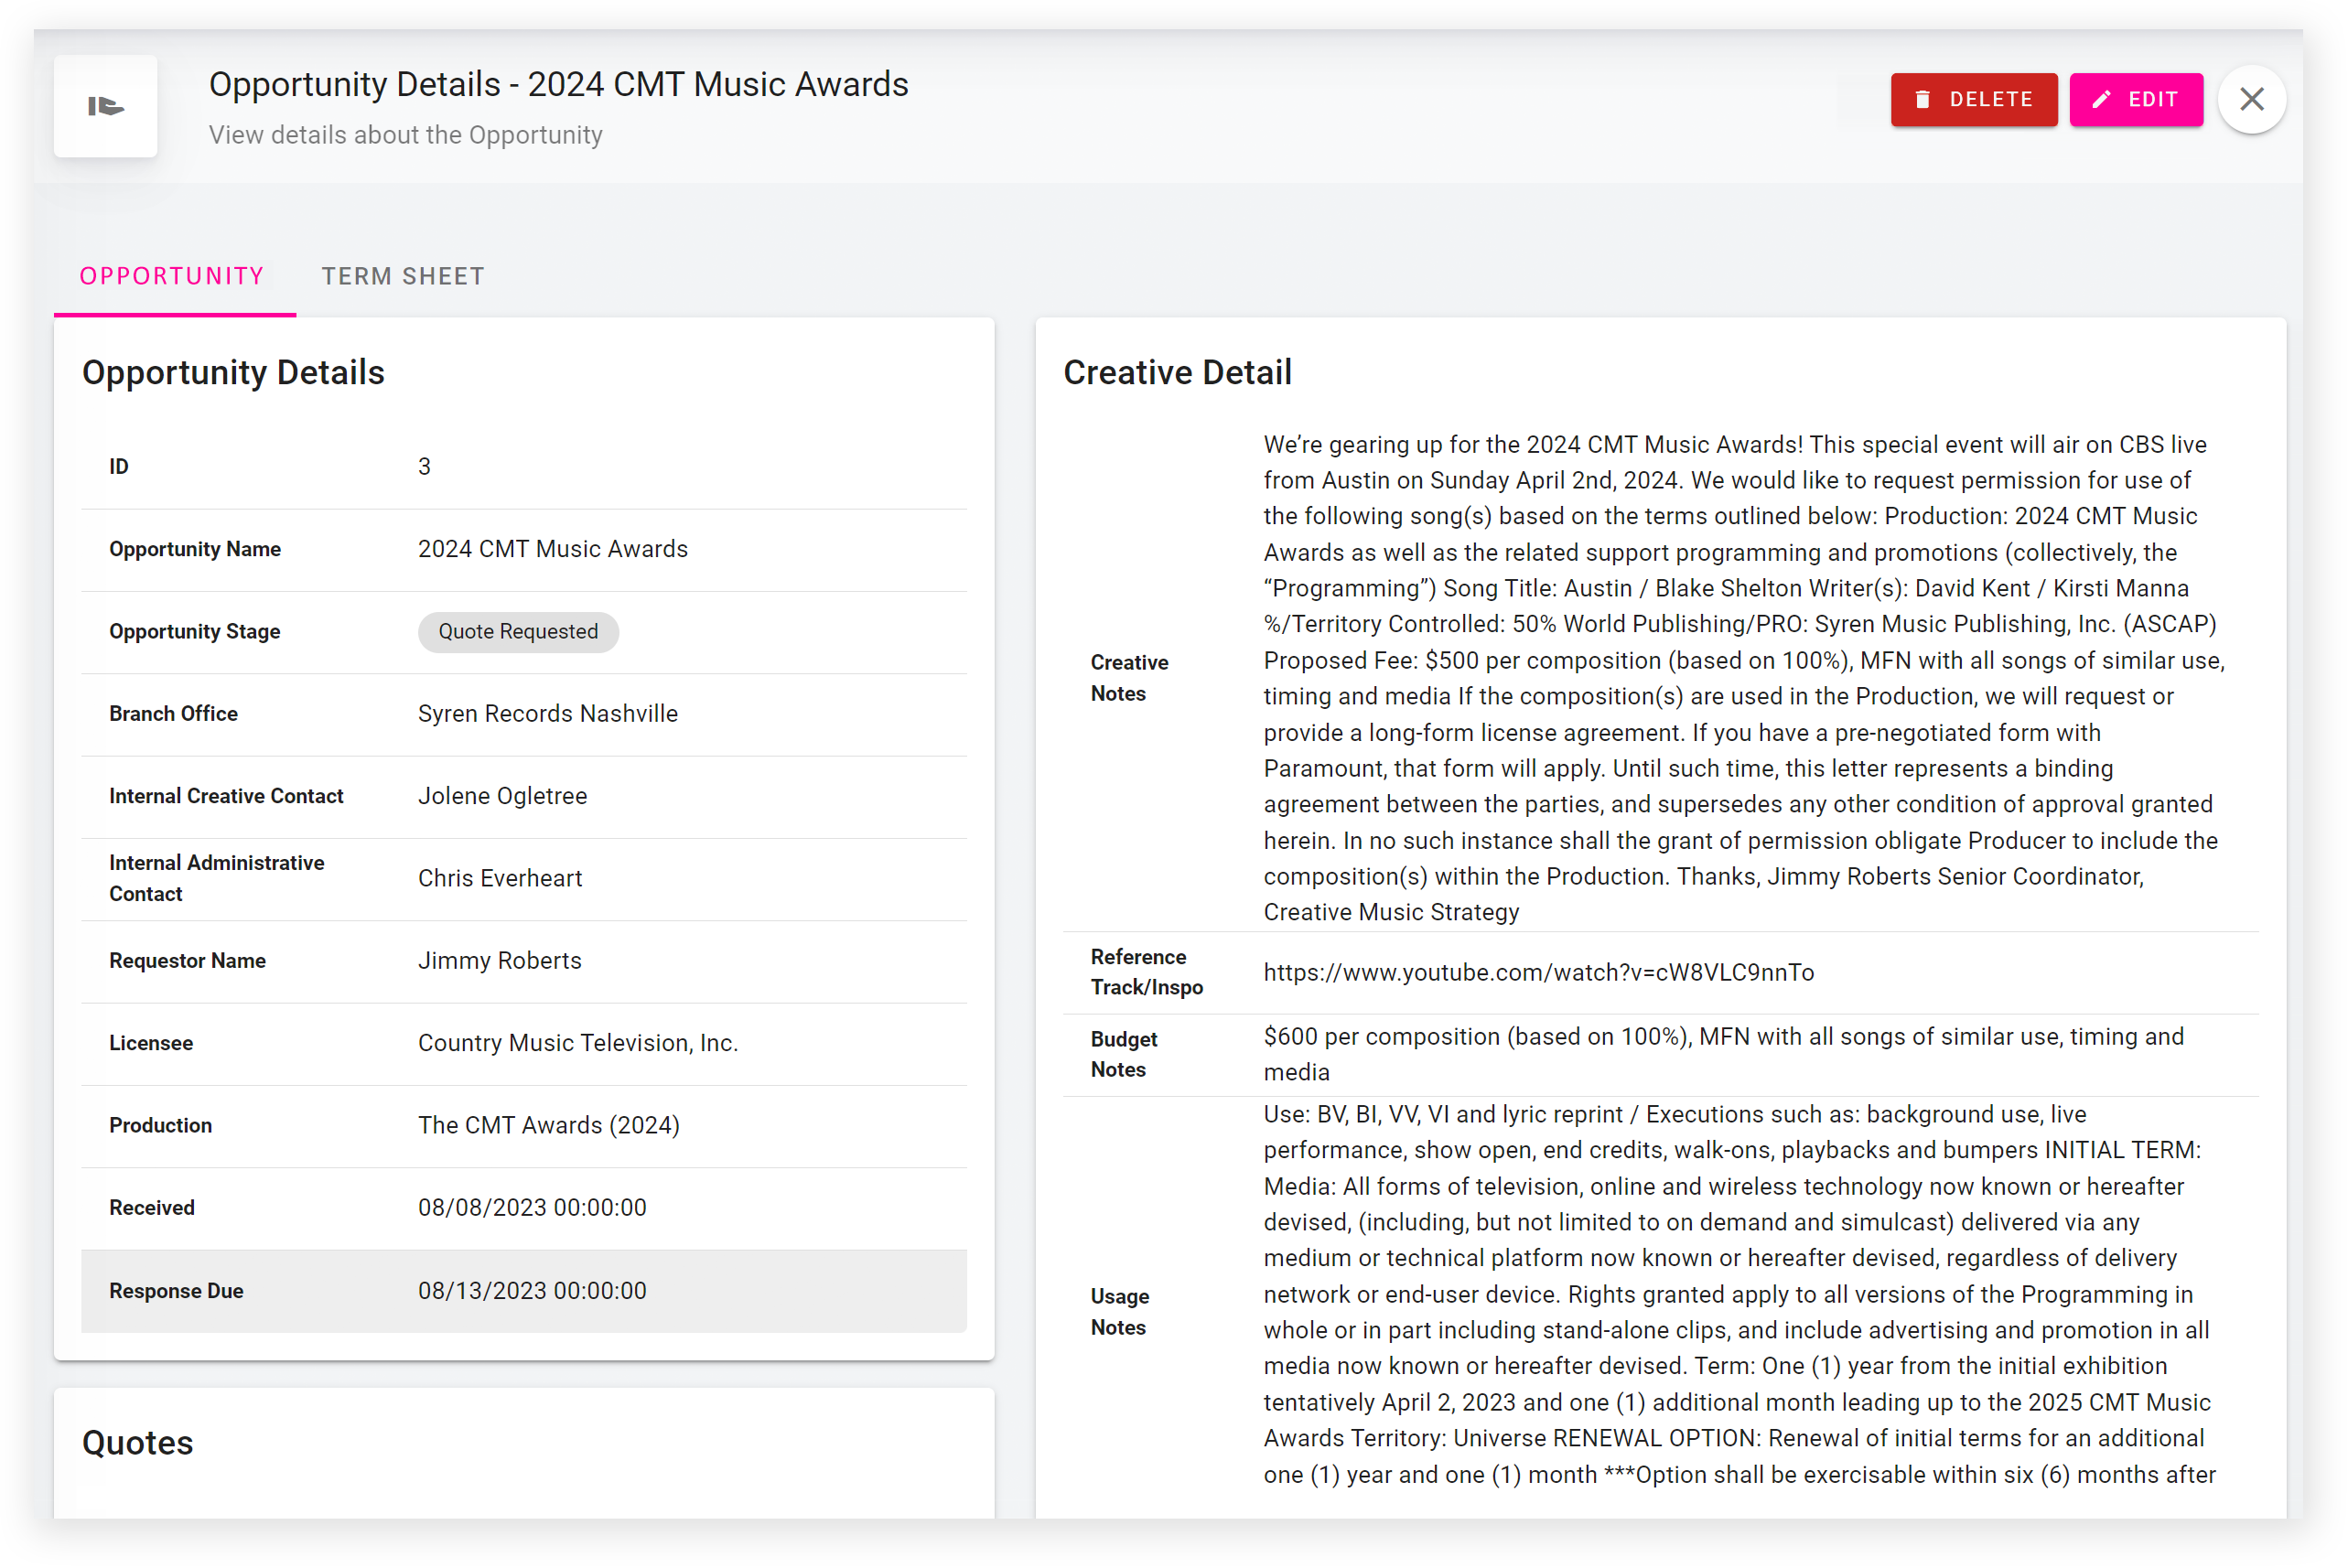Click subtitle View details about the Opportunity
Viewport: 2348px width, 1568px height.
405,134
